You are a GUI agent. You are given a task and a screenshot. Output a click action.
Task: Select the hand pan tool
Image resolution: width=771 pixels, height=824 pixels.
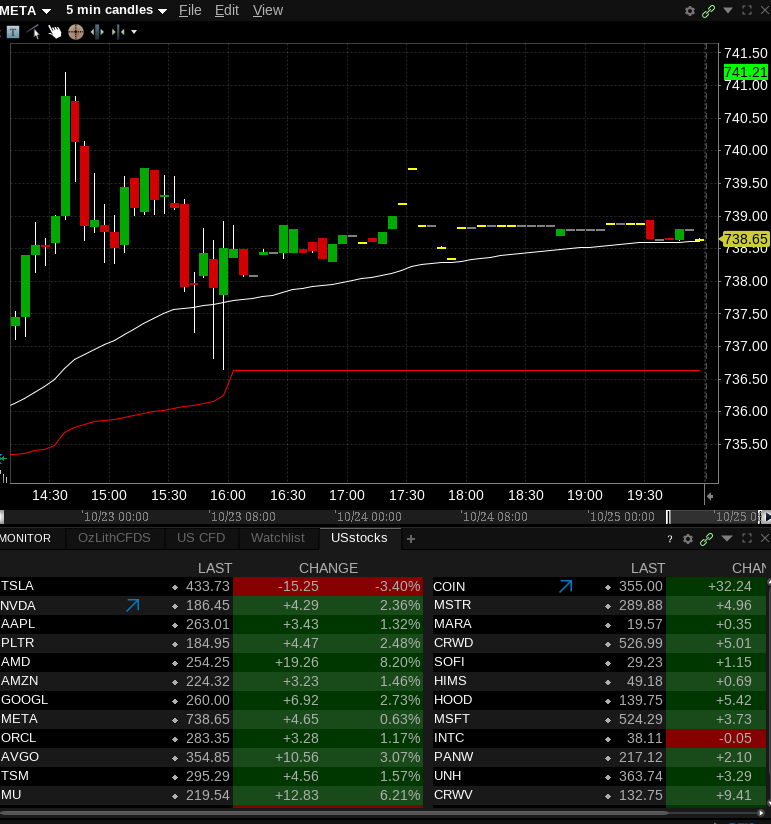point(55,31)
